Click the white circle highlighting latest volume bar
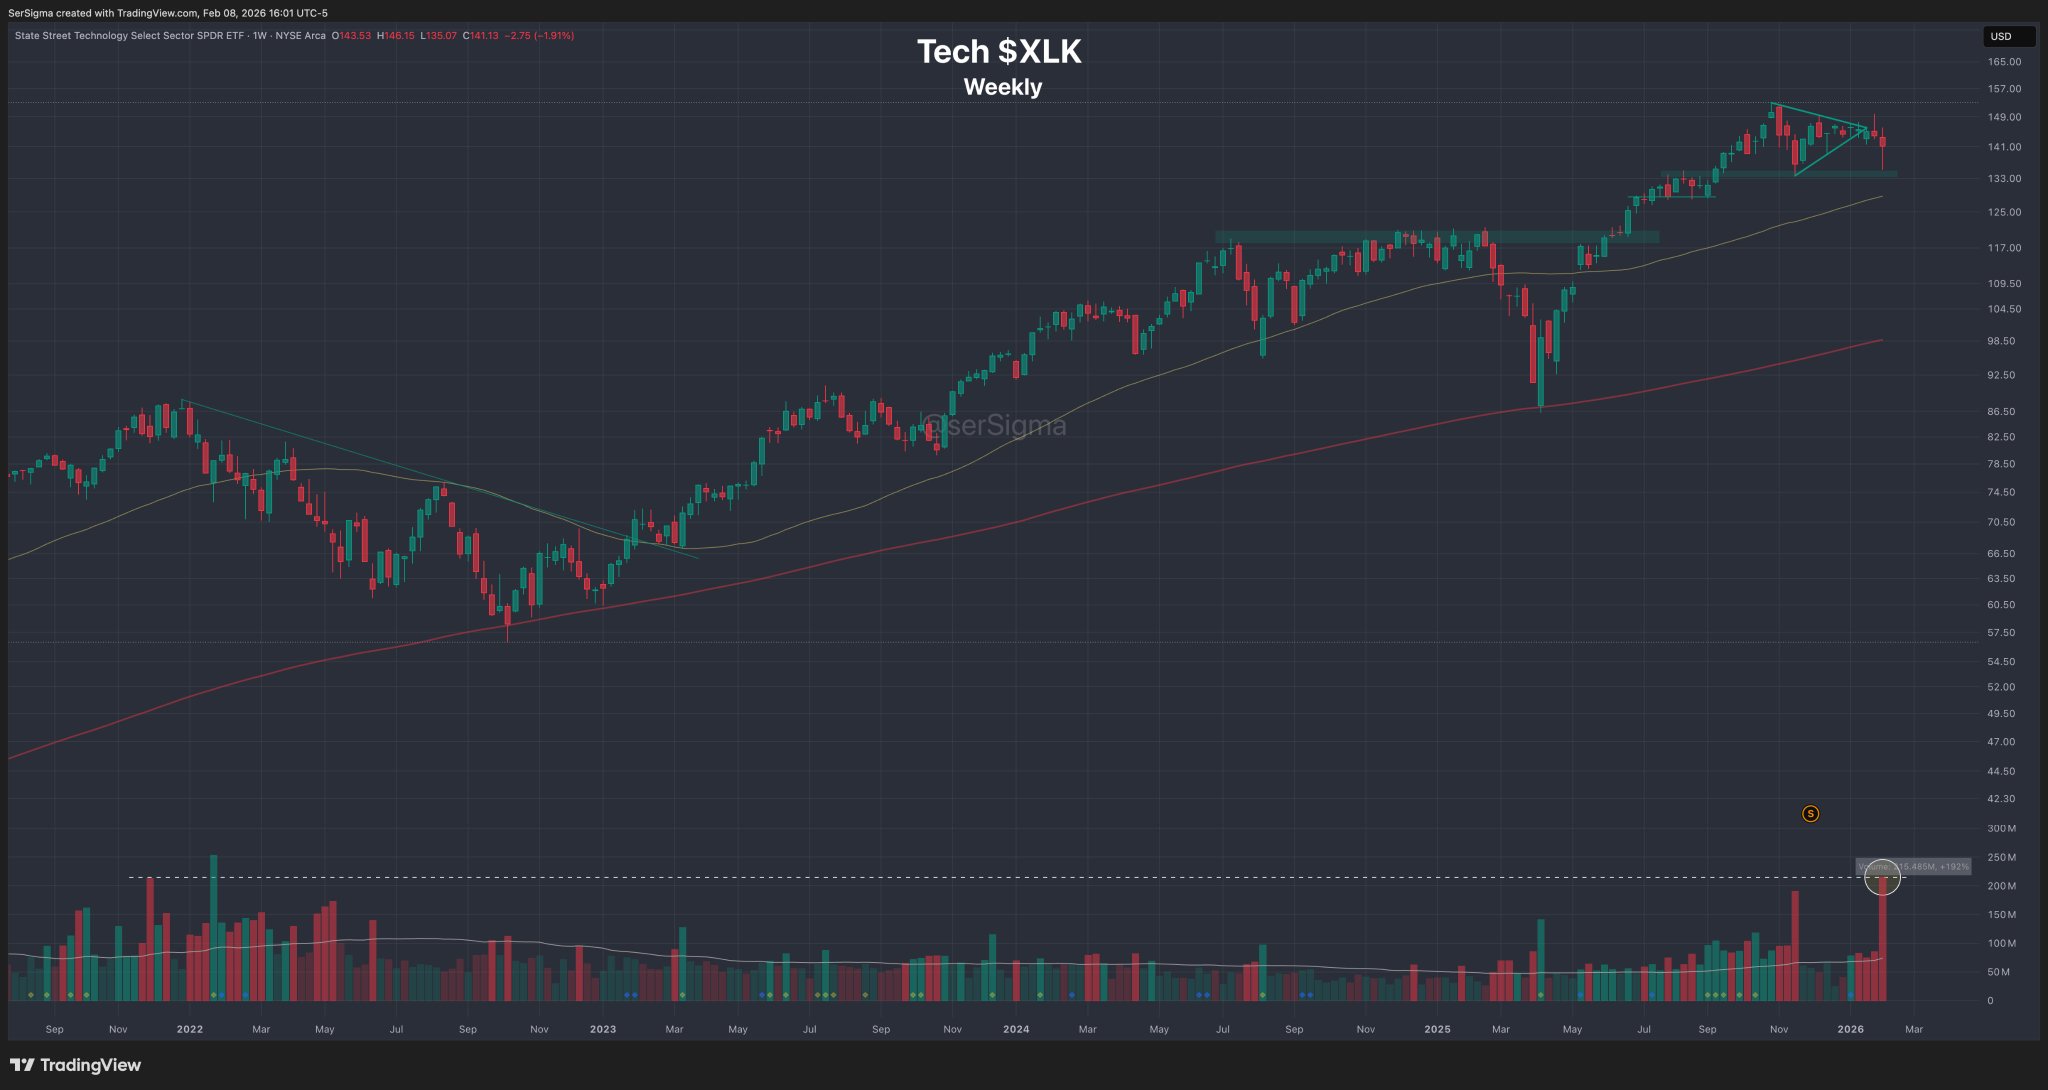The image size is (2048, 1090). point(1882,877)
